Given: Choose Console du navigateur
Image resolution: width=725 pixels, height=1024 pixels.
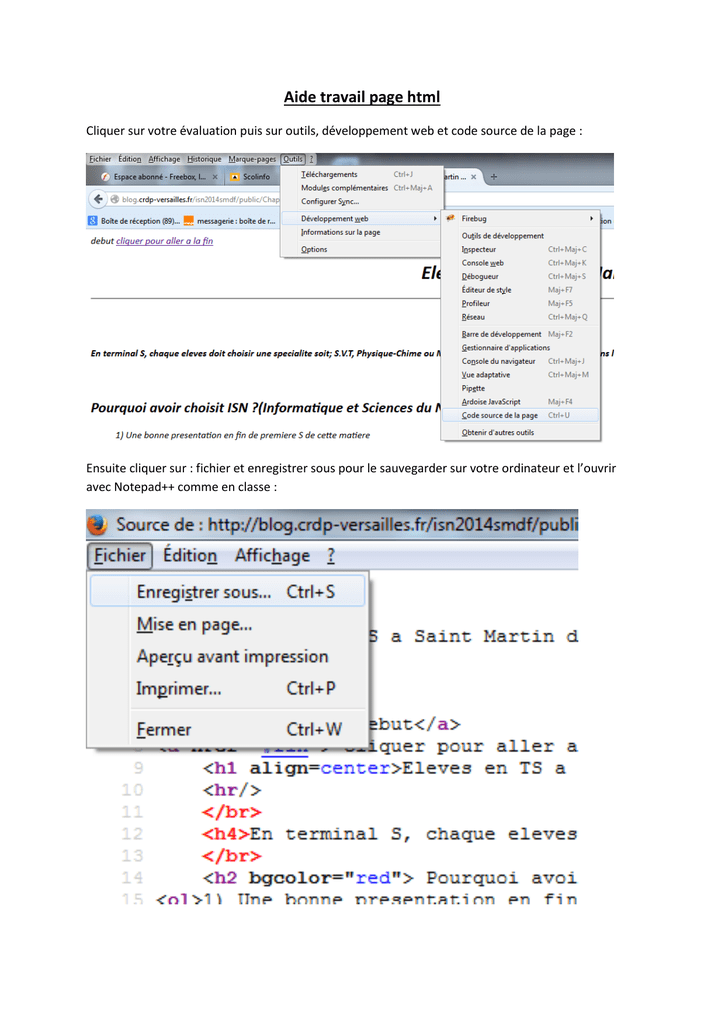Looking at the screenshot, I should 521,361.
